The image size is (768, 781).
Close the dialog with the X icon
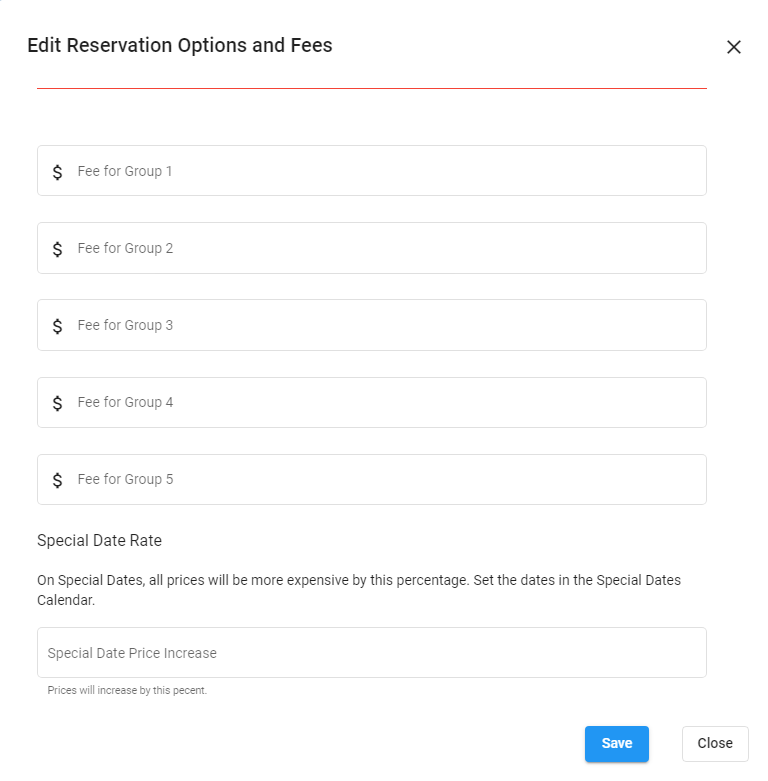[x=734, y=47]
